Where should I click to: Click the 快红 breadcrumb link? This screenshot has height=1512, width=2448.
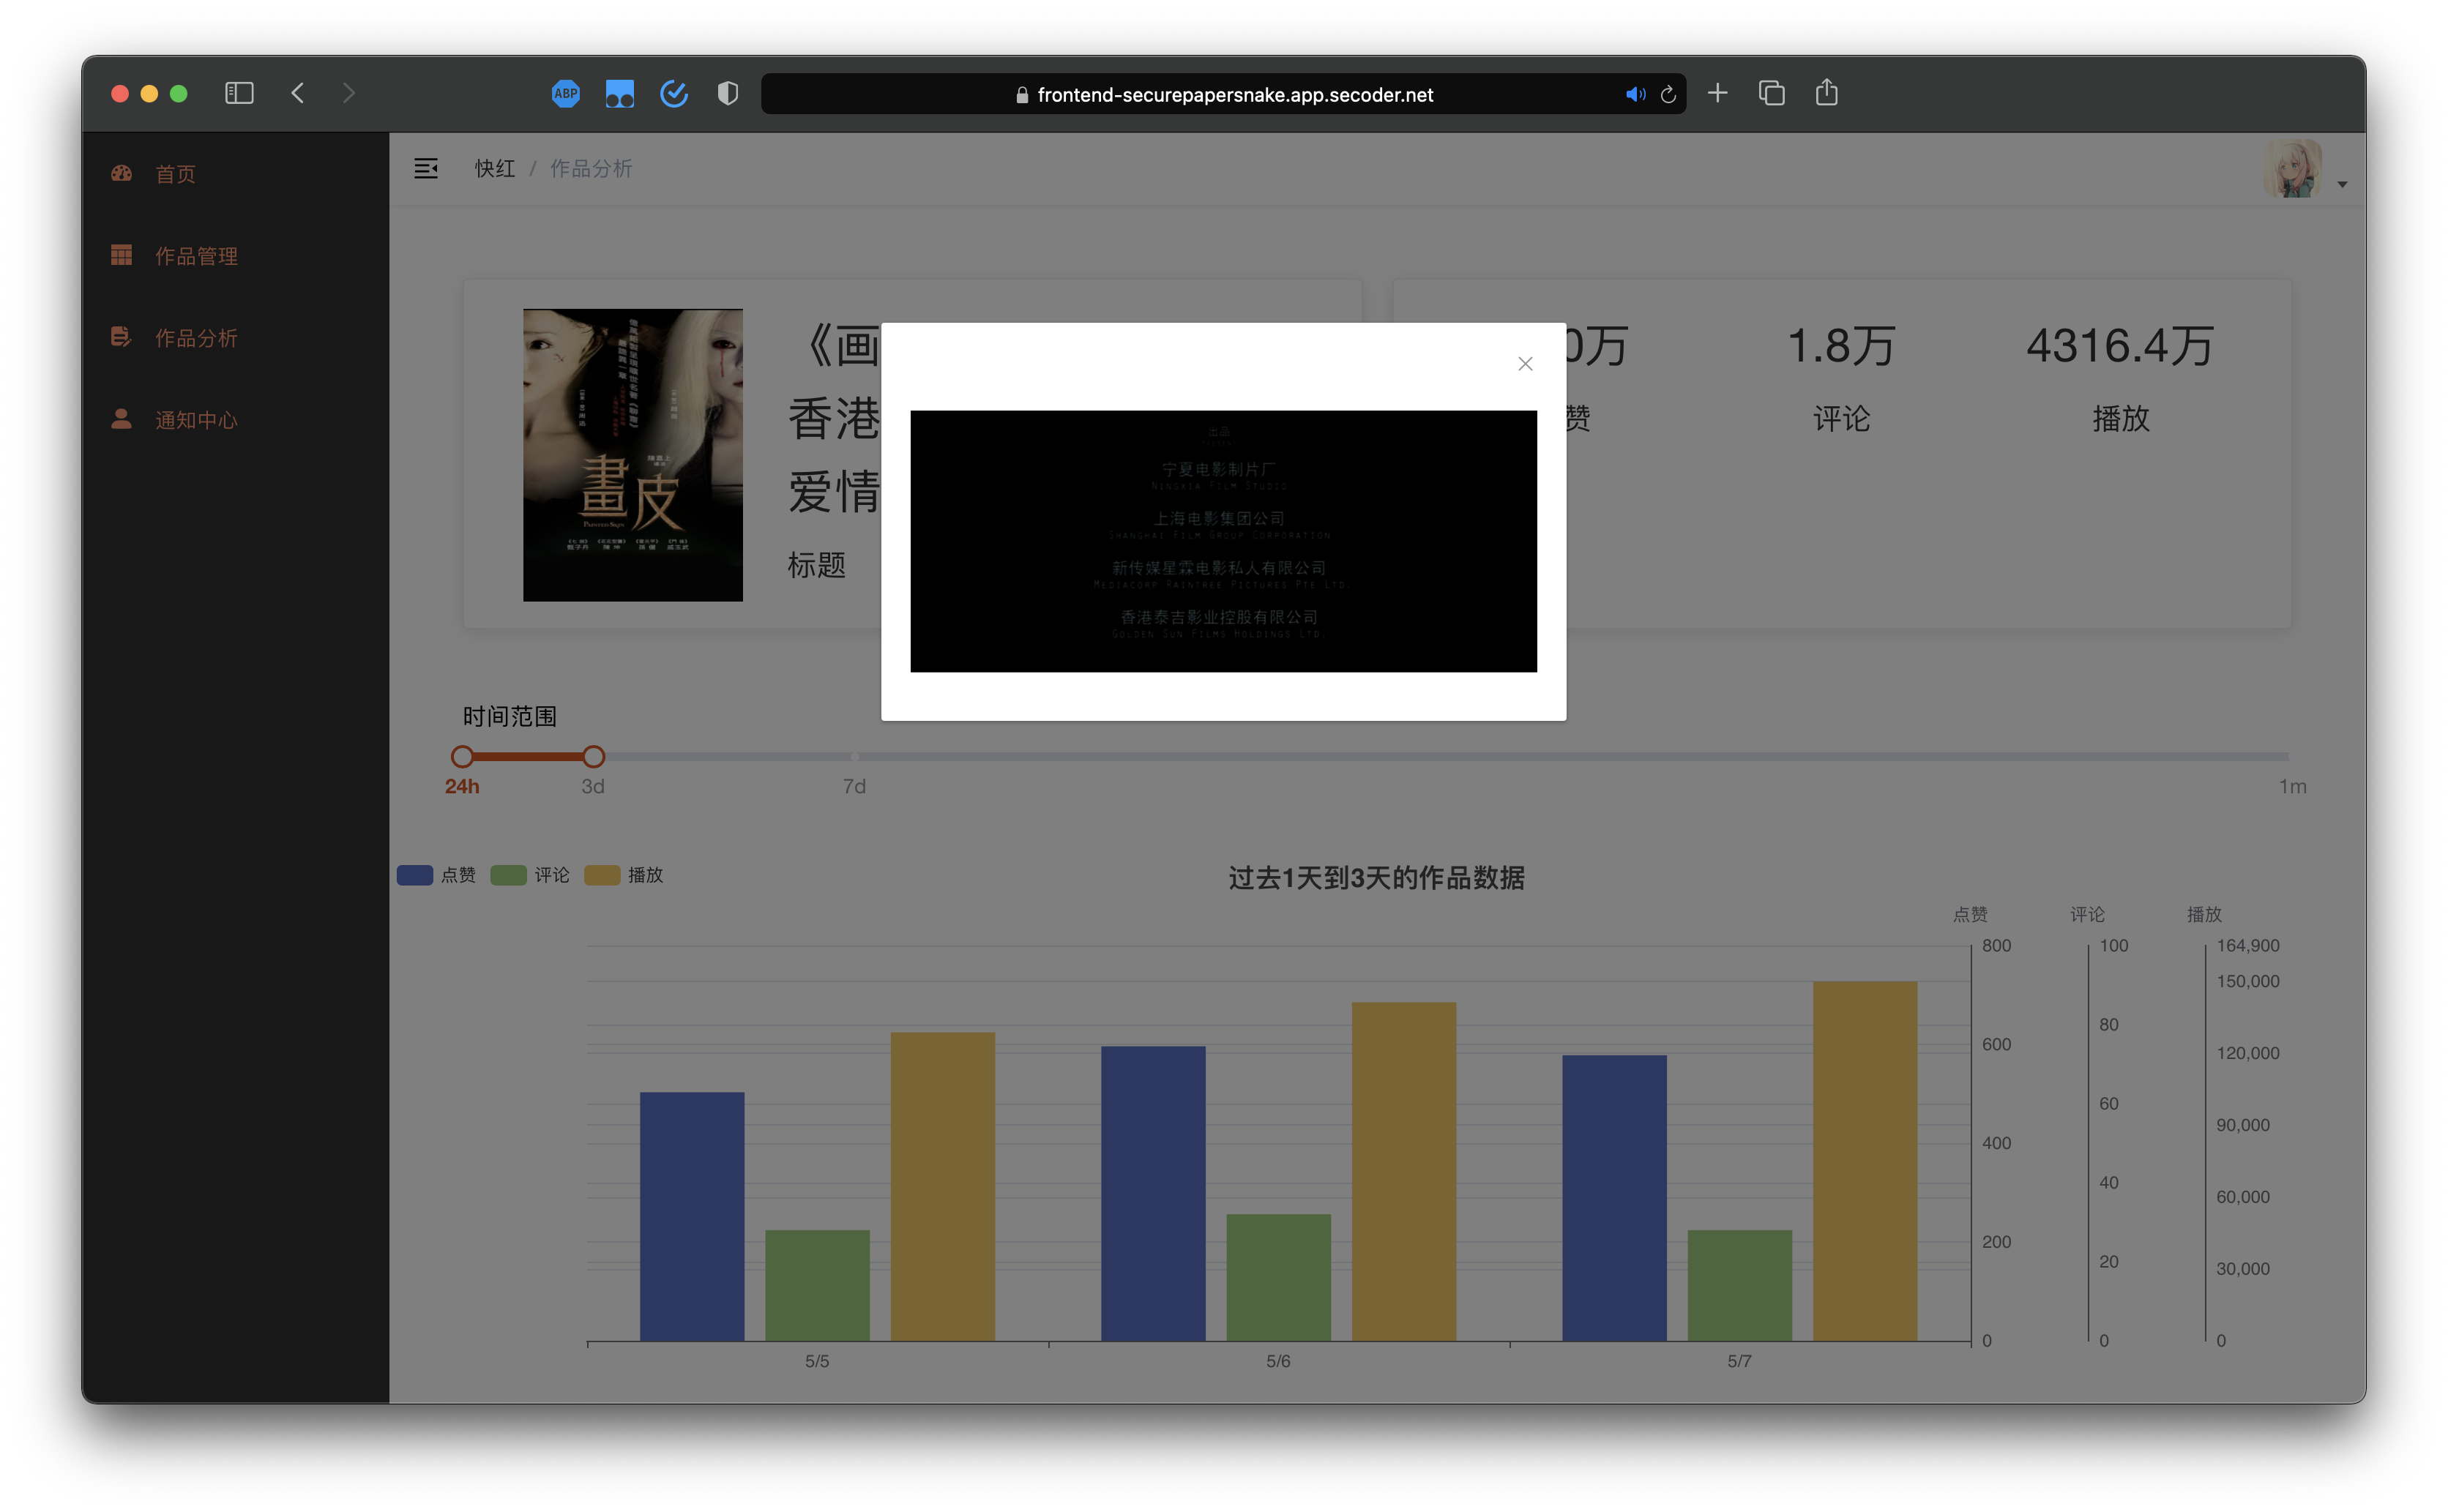pos(494,168)
